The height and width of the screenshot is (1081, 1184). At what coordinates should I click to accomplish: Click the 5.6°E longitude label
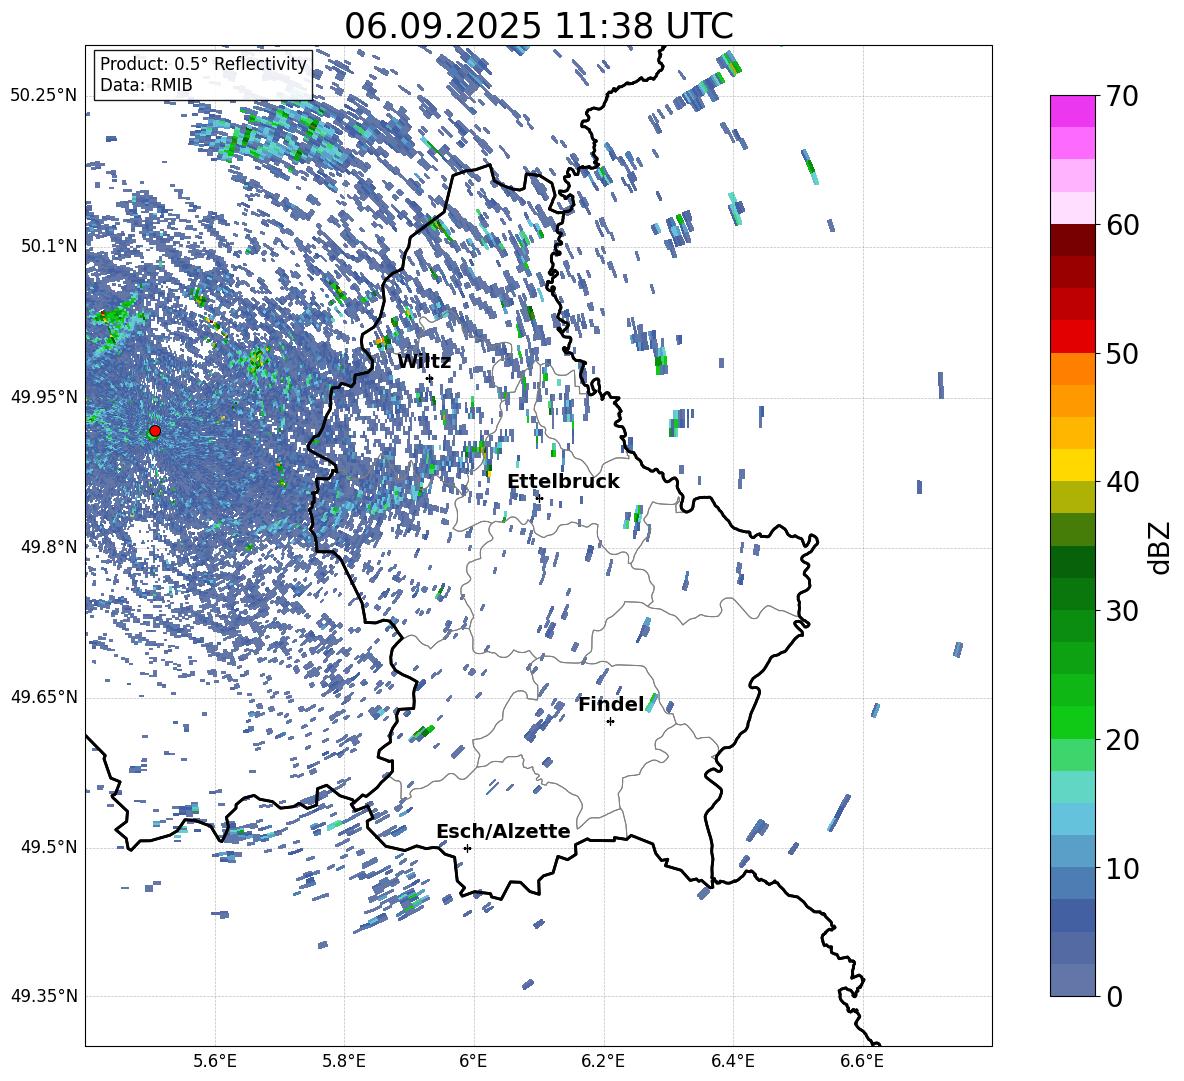pyautogui.click(x=215, y=1061)
